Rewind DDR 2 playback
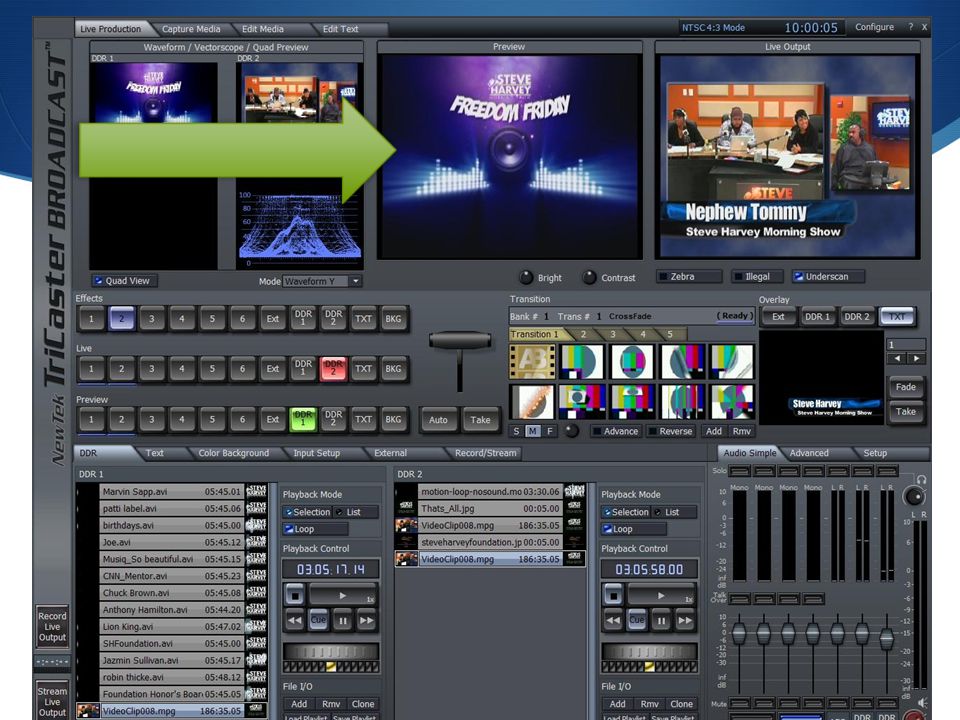The image size is (960, 720). point(613,620)
